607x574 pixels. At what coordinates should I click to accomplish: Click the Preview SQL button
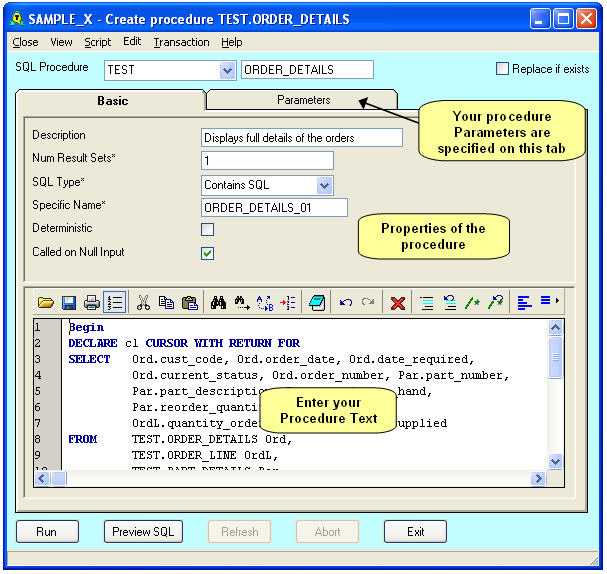point(143,531)
